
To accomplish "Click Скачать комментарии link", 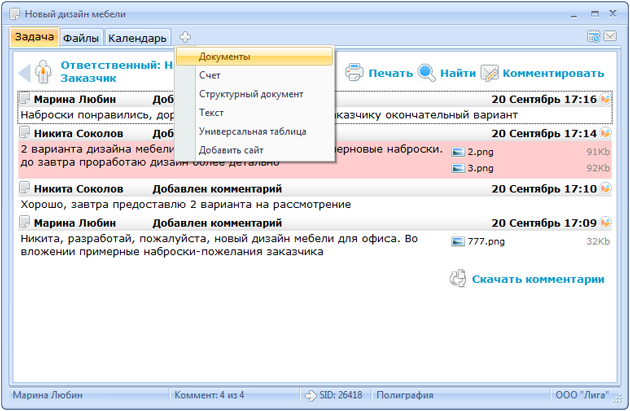I will [x=538, y=280].
